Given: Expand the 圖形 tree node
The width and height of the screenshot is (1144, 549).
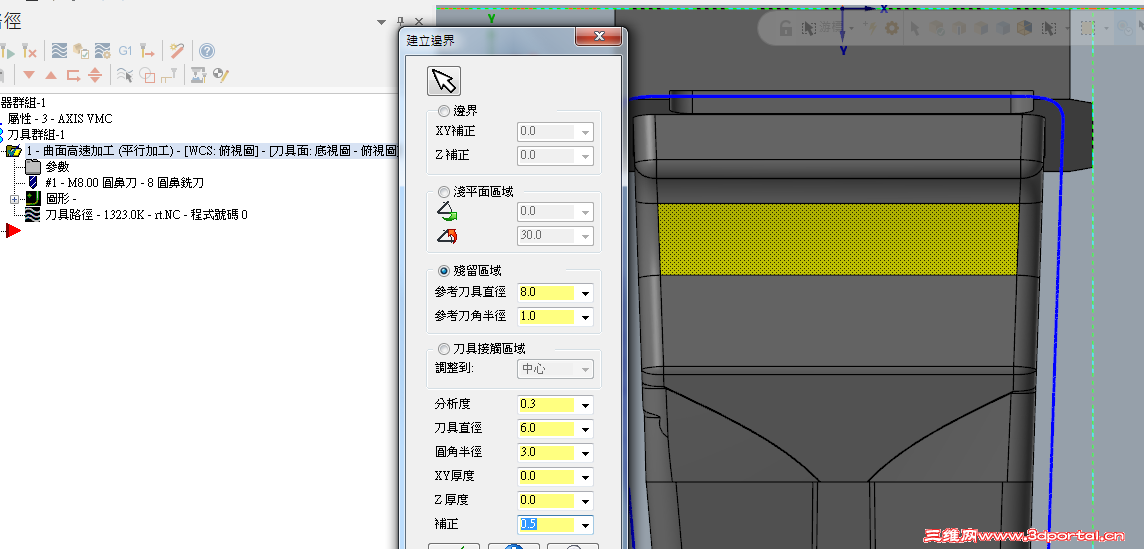Looking at the screenshot, I should click(14, 199).
